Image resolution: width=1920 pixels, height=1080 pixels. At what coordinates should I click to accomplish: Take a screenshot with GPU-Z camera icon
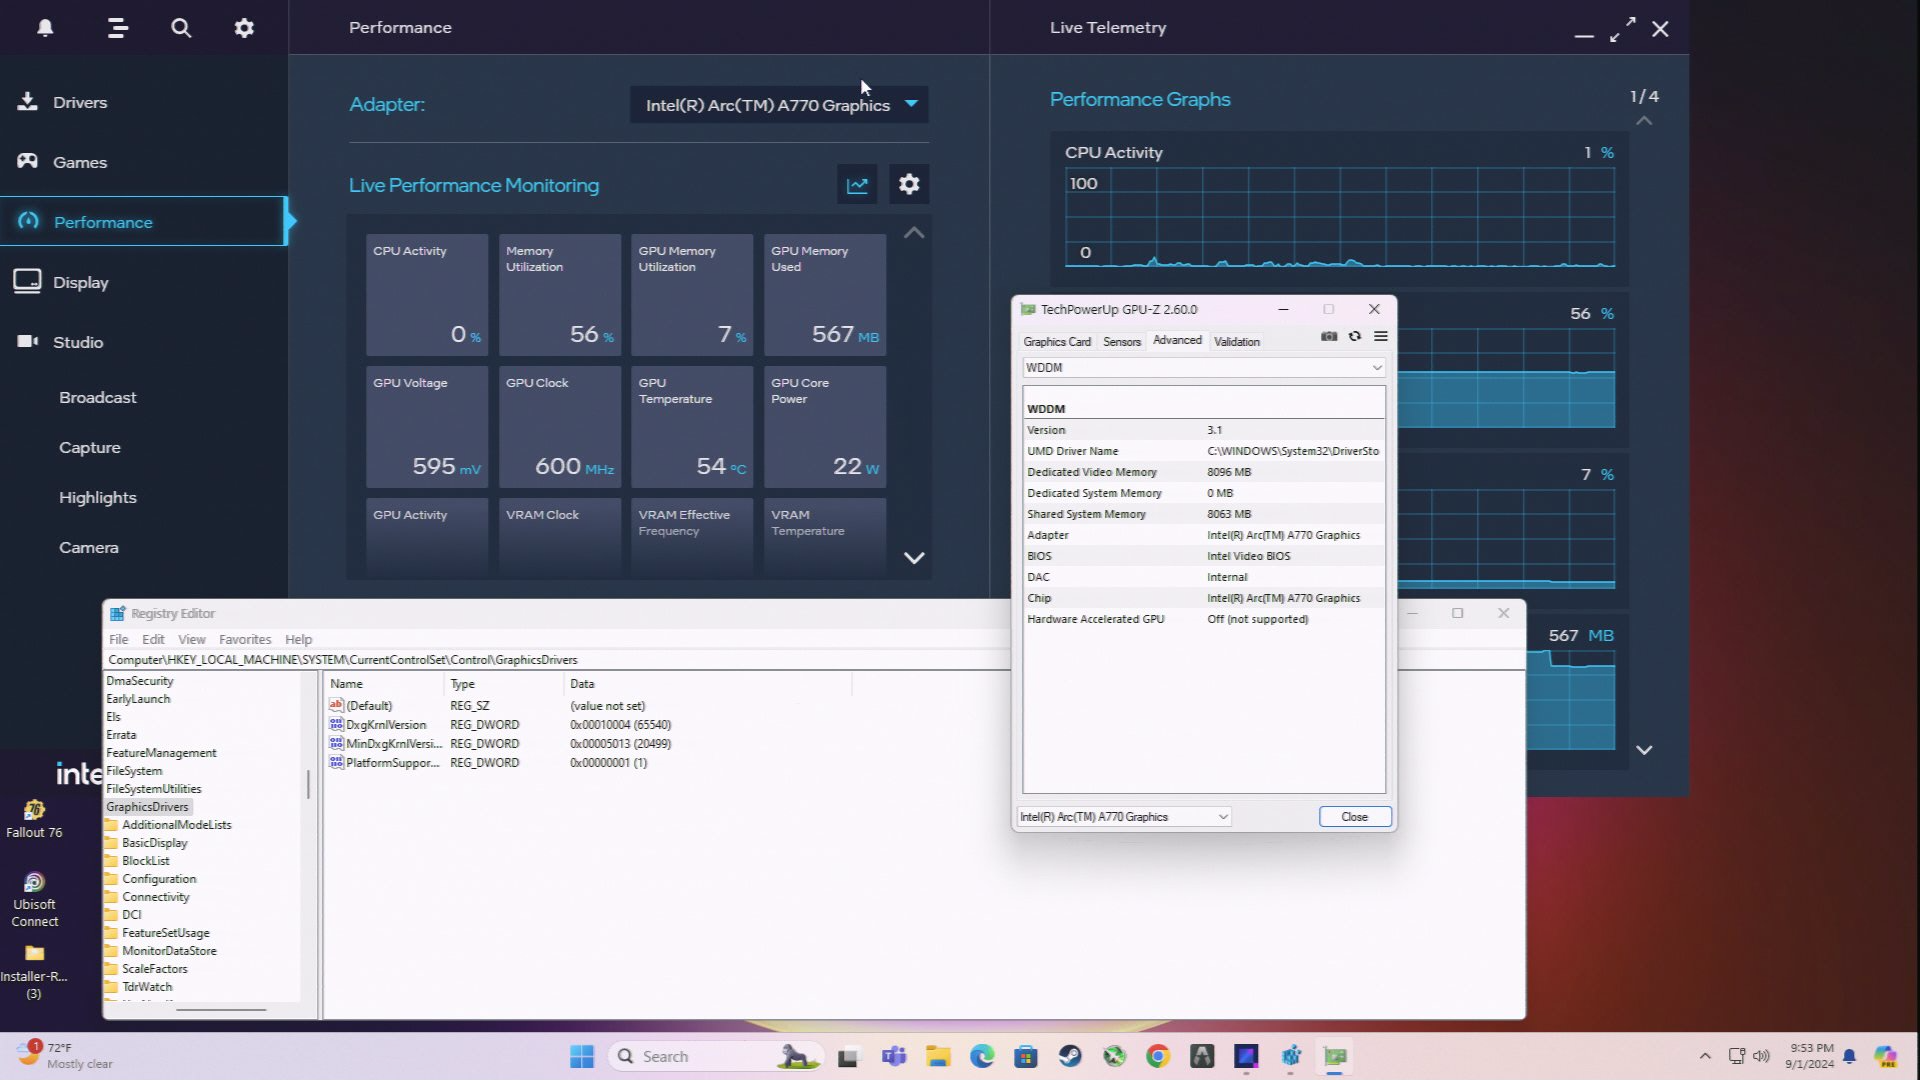click(1329, 337)
